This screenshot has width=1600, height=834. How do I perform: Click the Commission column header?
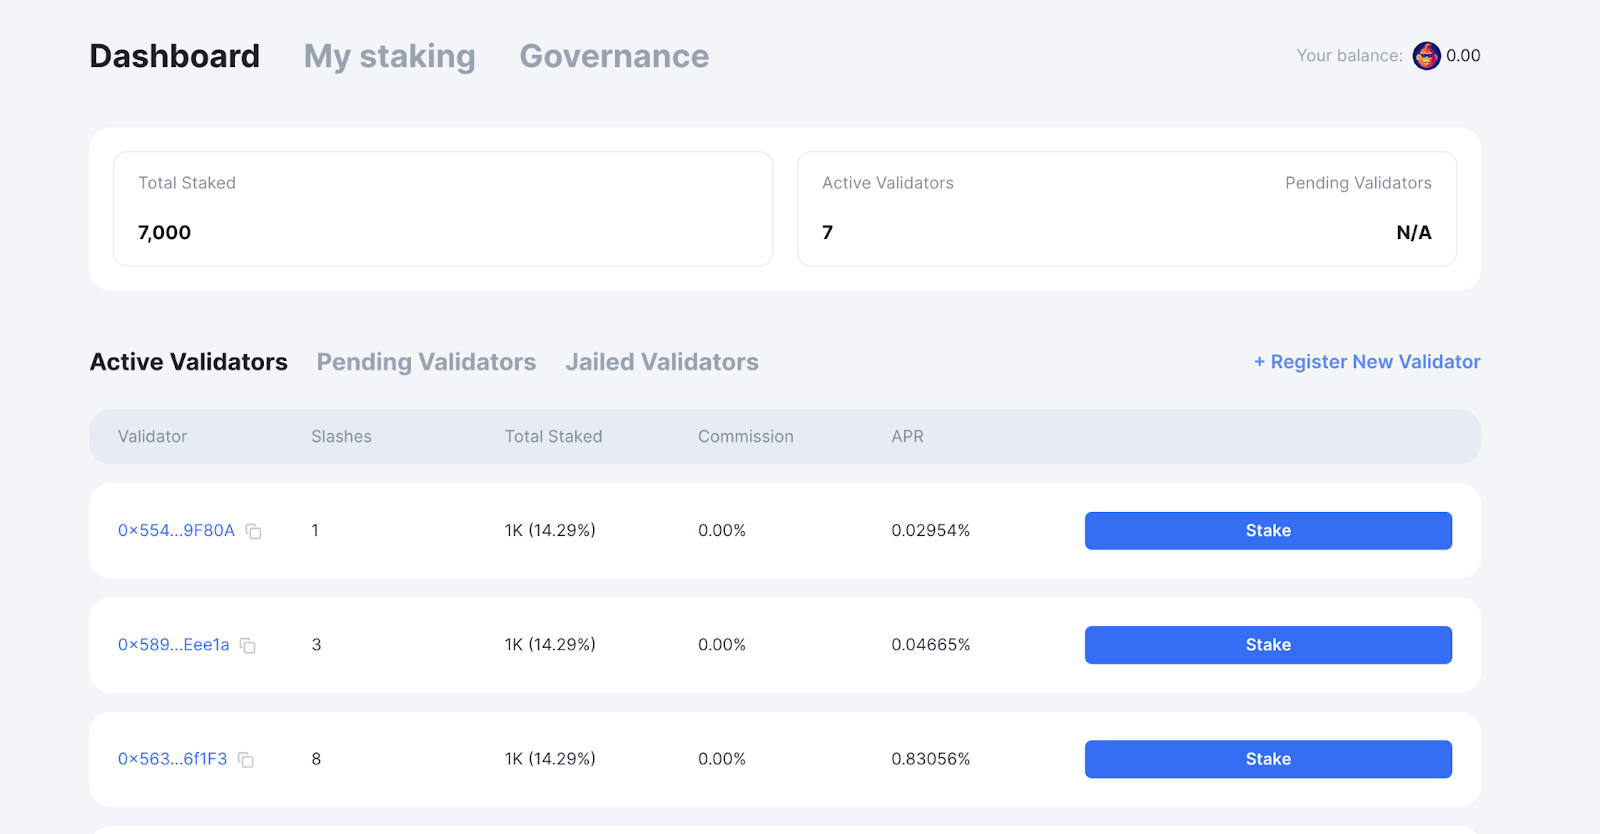click(746, 437)
